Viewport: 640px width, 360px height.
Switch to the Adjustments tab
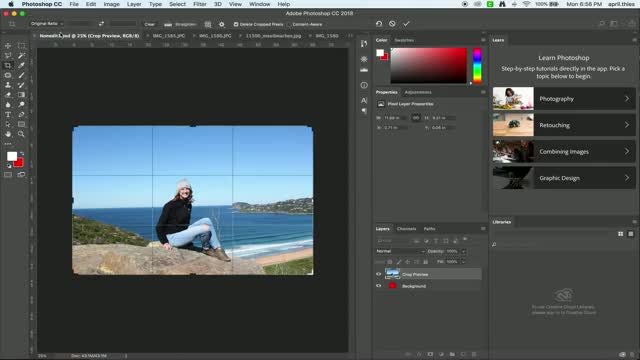(x=418, y=92)
